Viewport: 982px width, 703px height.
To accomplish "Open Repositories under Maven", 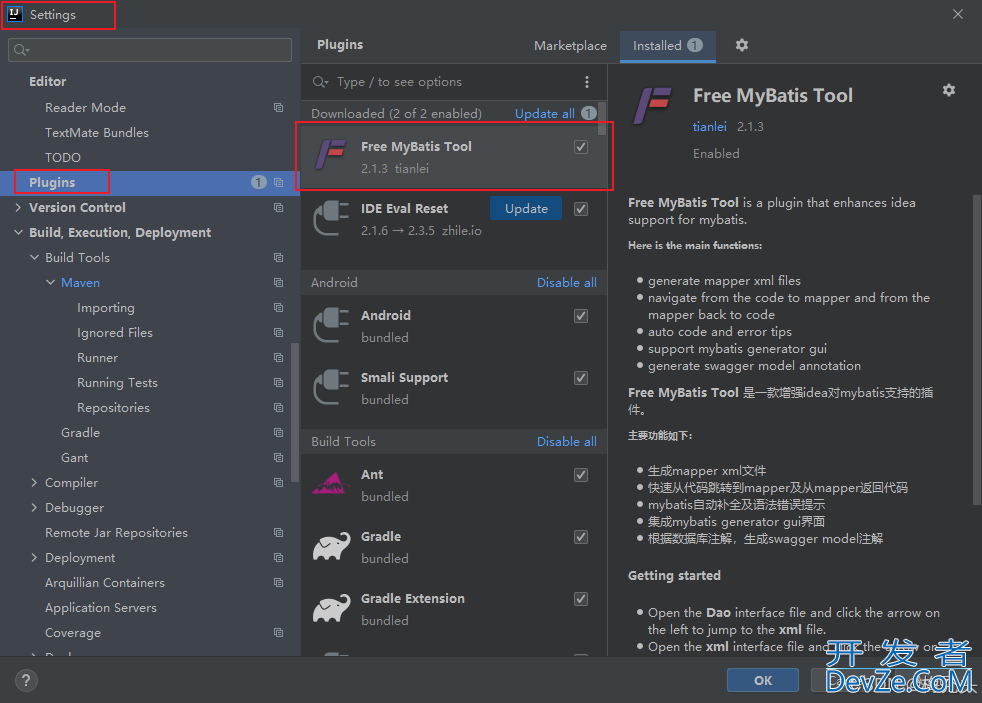I will (x=113, y=408).
